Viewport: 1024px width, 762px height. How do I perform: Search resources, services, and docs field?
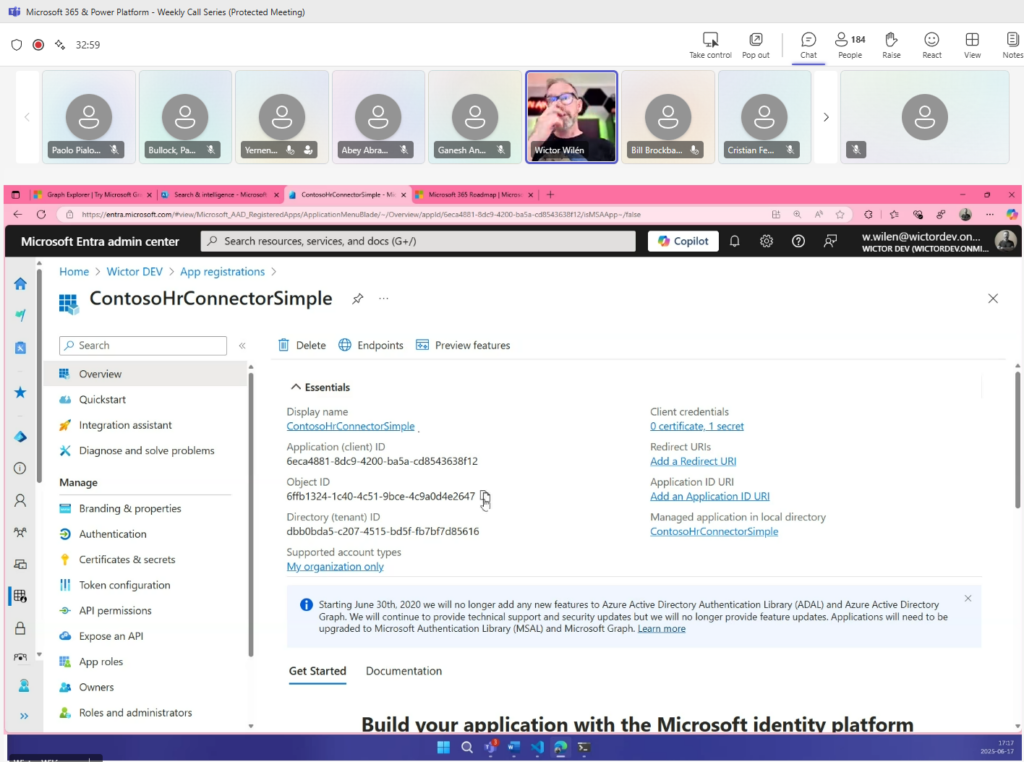[418, 241]
